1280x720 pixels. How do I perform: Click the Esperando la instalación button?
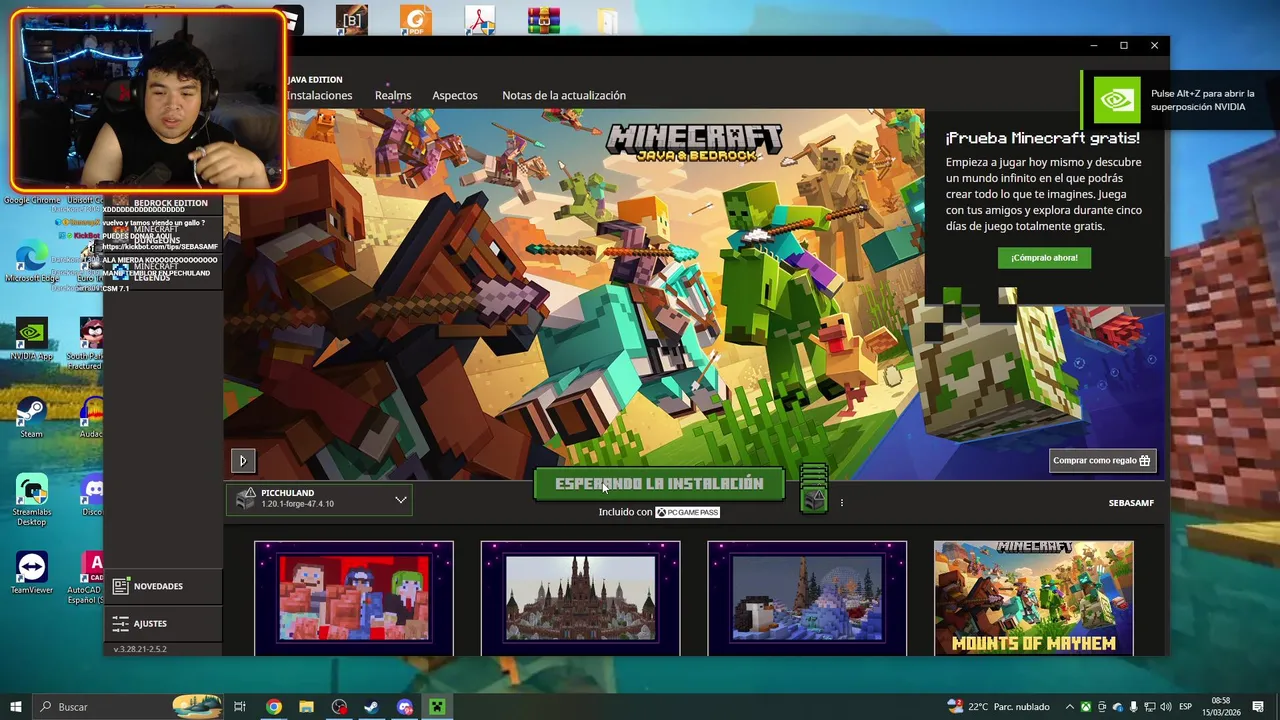coord(659,484)
